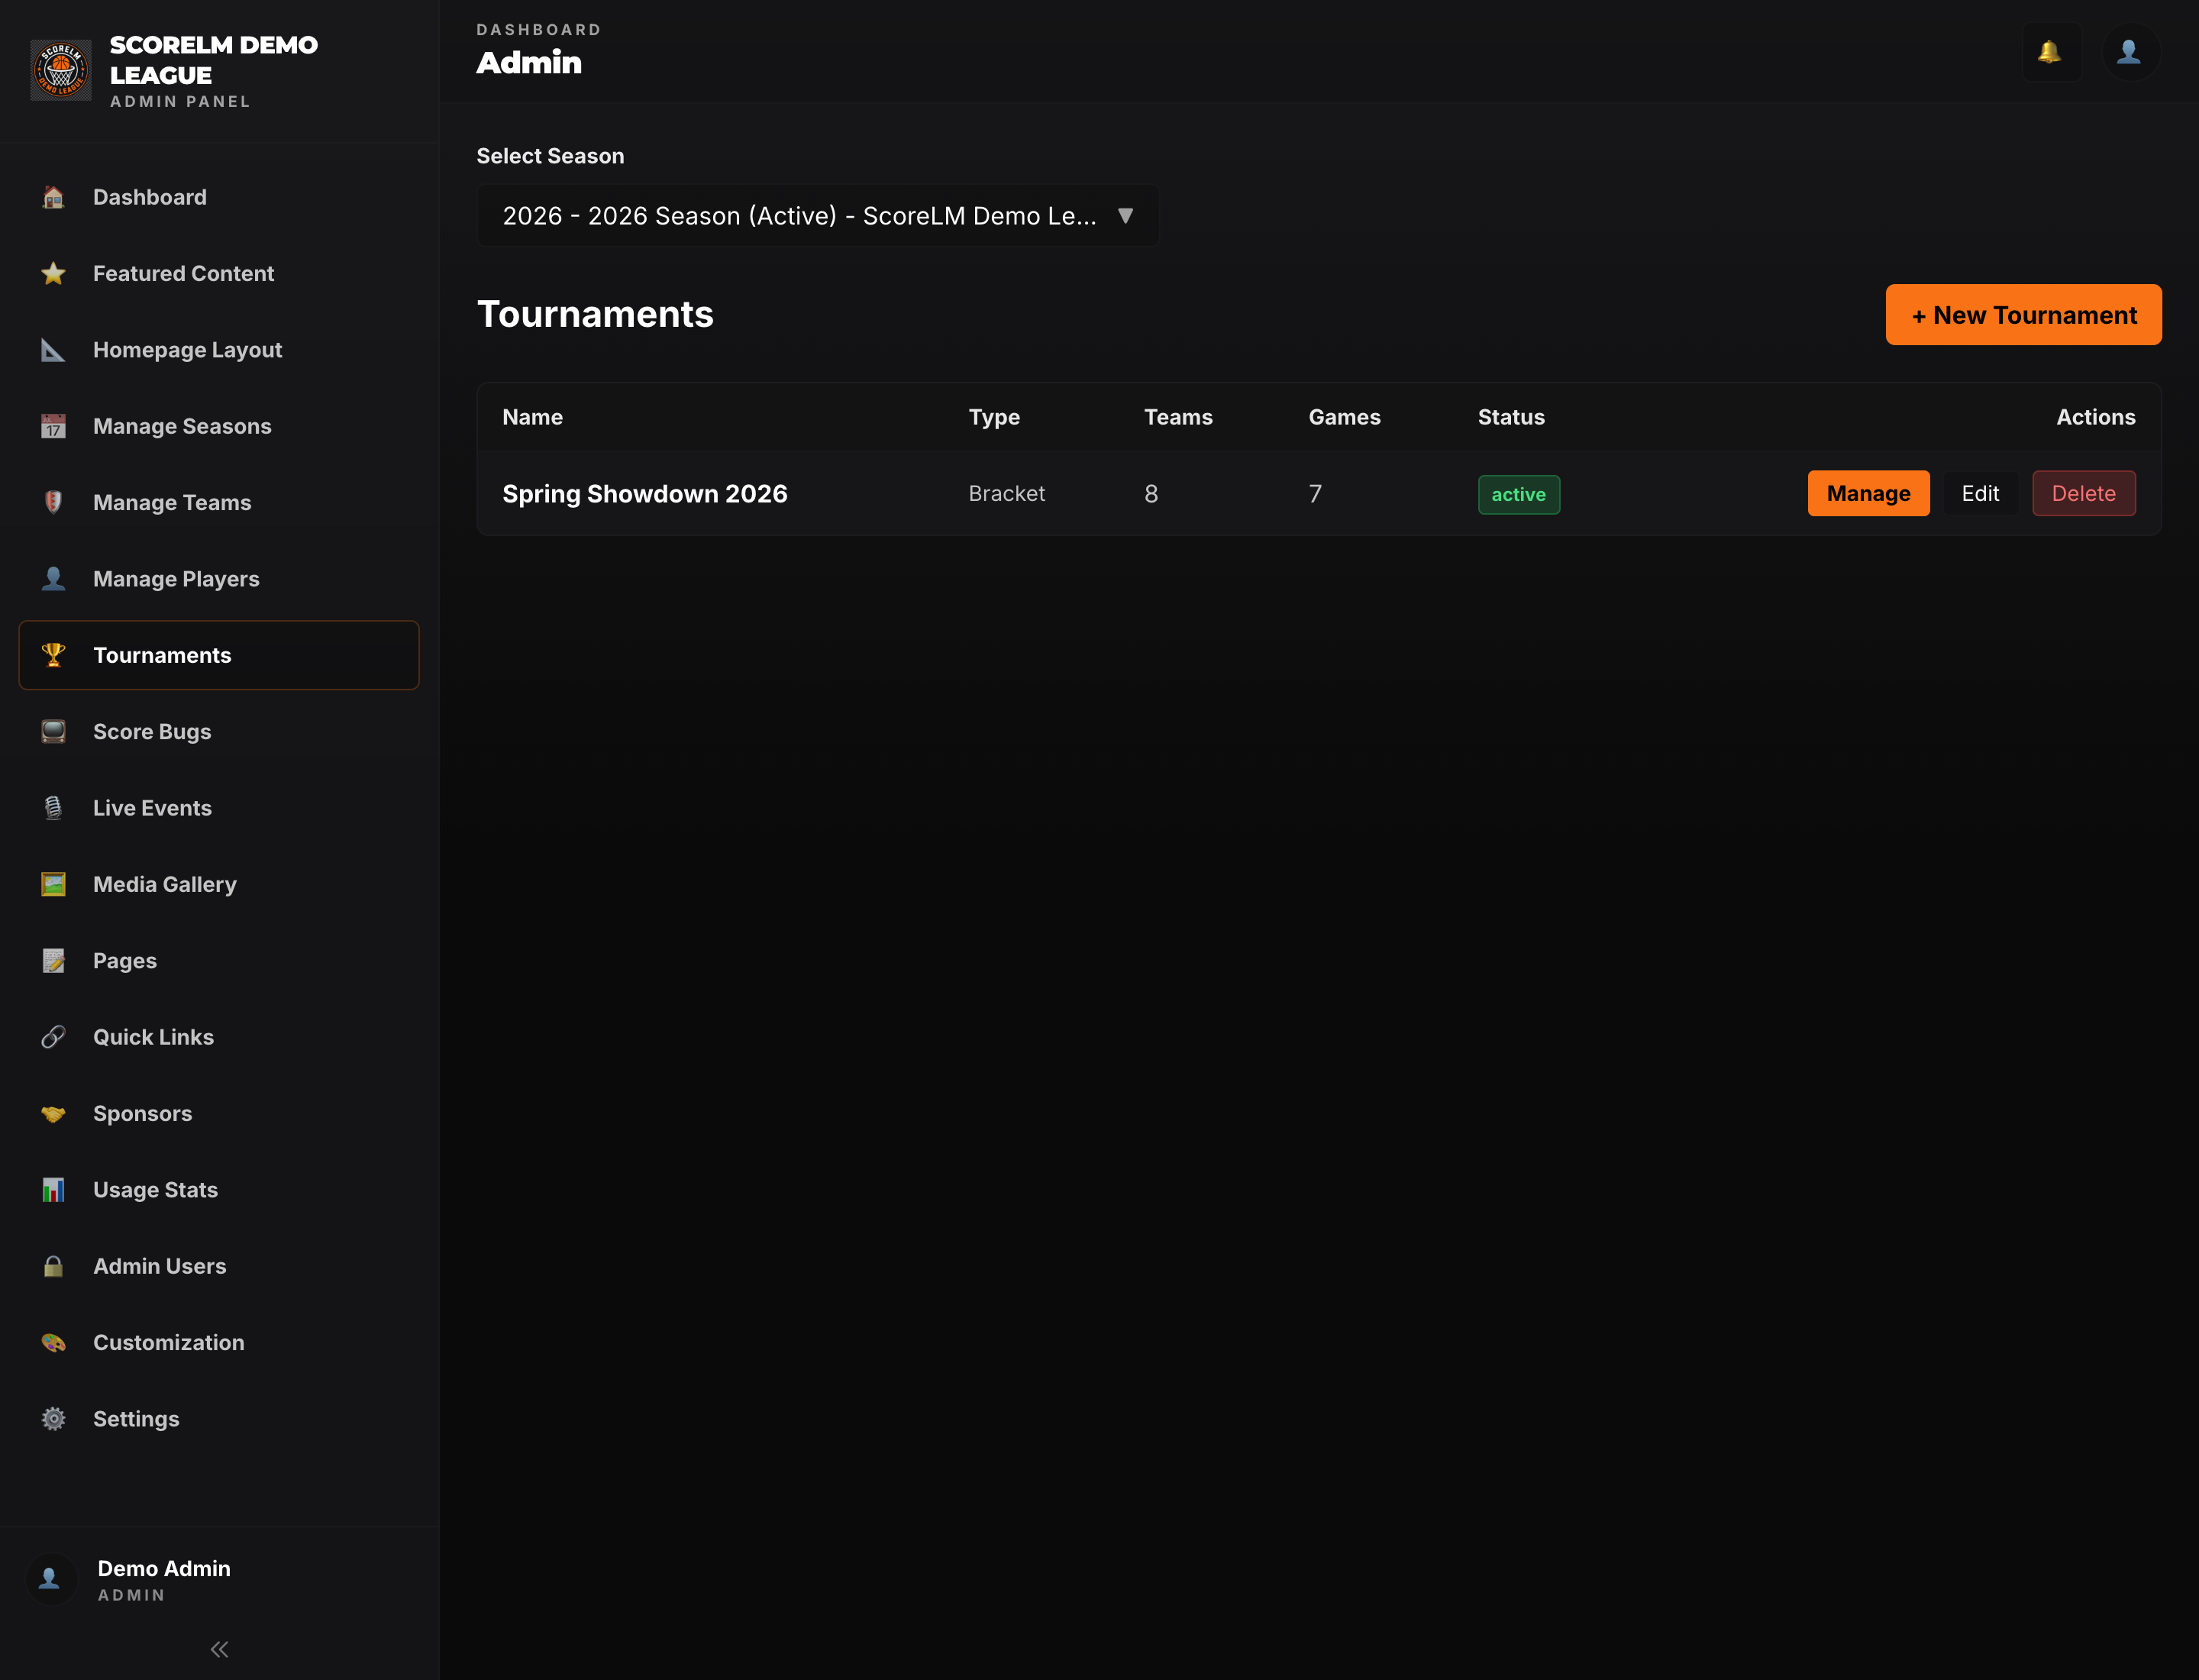The height and width of the screenshot is (1680, 2199).
Task: Click the DASHBOARD breadcrumb label
Action: pyautogui.click(x=539, y=30)
